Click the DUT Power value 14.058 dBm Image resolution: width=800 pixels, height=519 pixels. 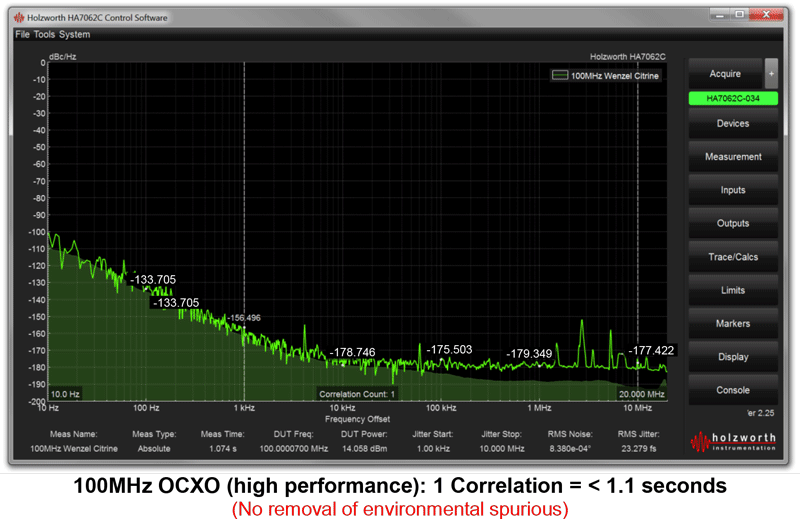pos(365,449)
